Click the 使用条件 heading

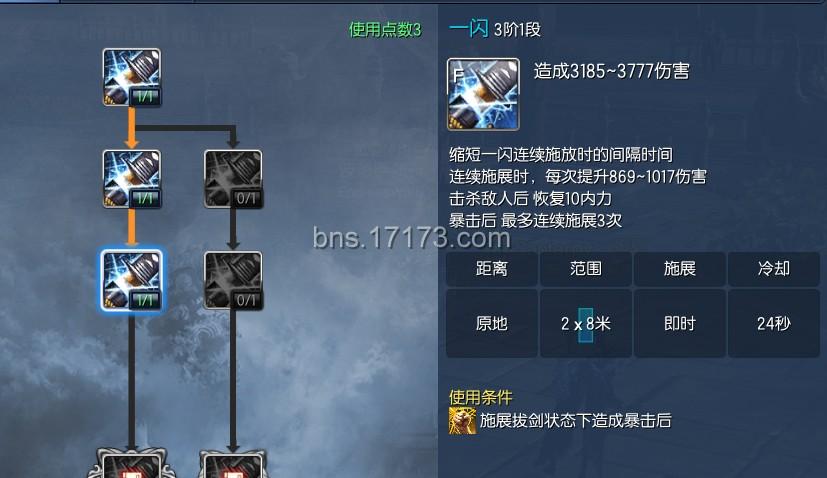click(x=480, y=397)
